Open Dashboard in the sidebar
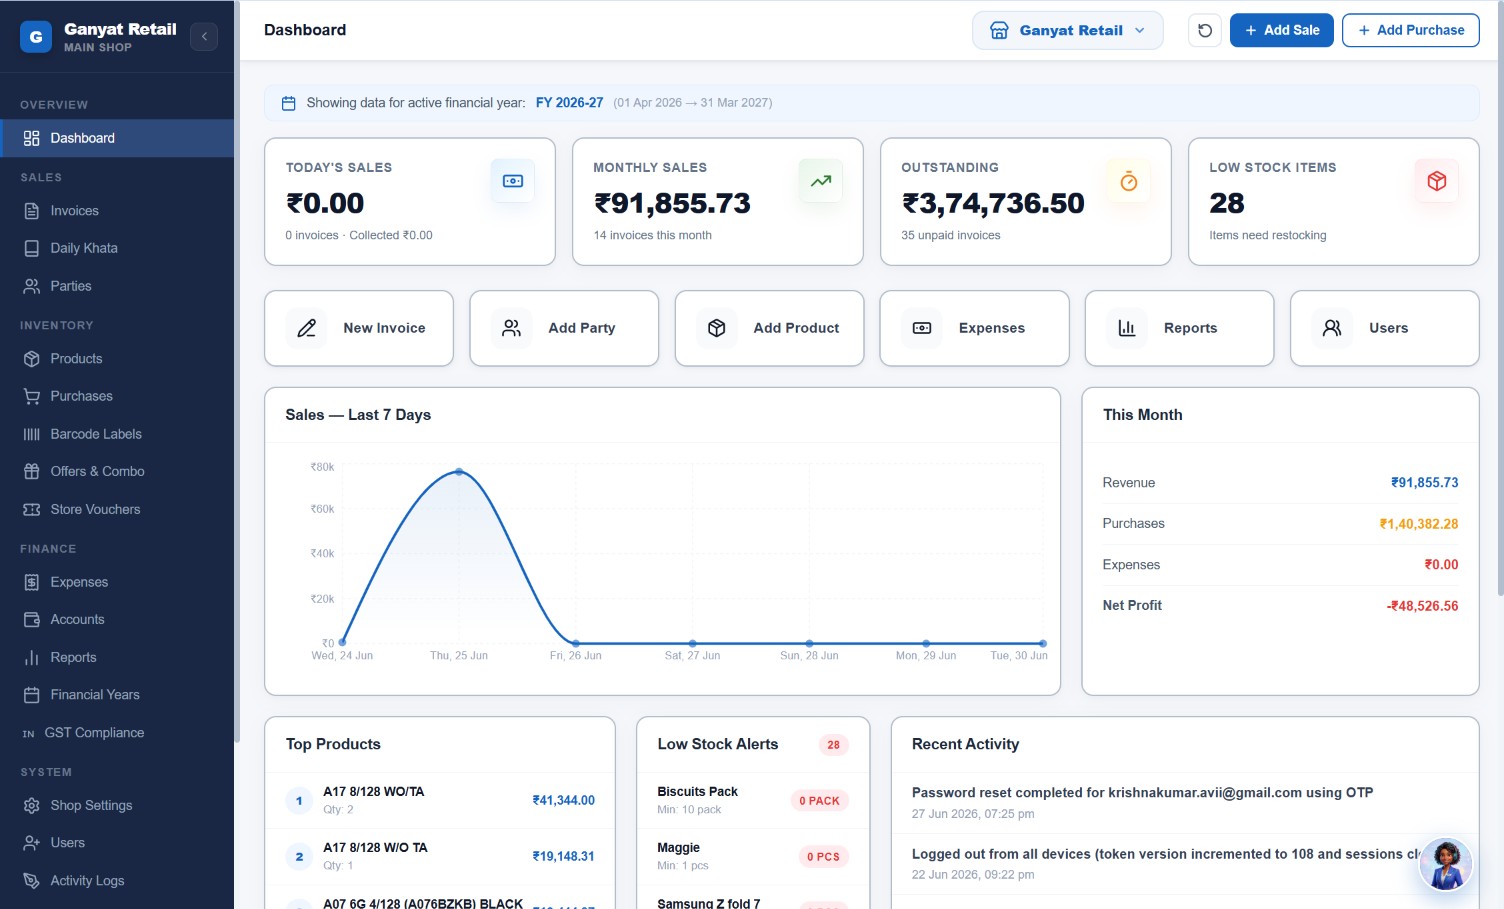Screen dimensions: 1504x909 click(x=117, y=138)
